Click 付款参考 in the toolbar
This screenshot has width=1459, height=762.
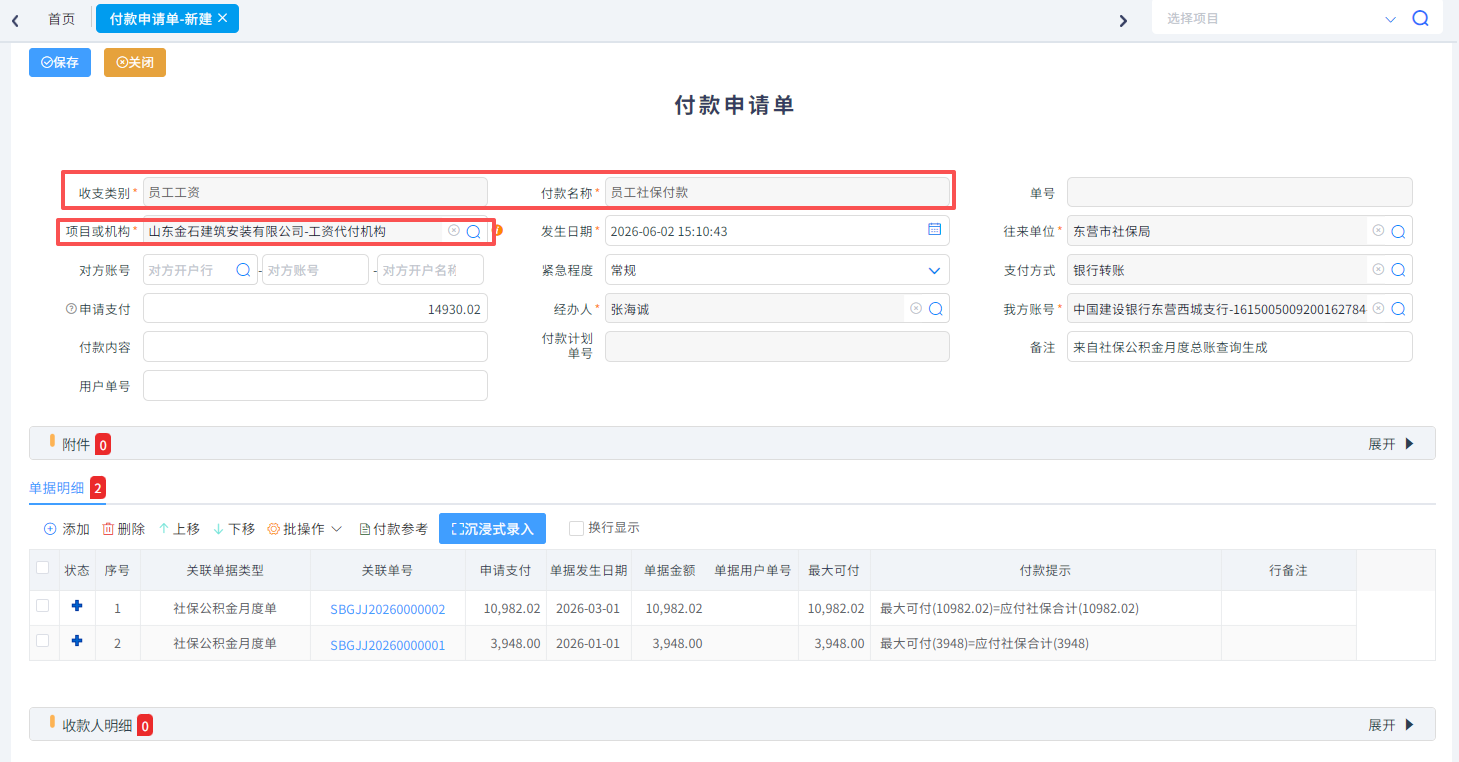393,529
